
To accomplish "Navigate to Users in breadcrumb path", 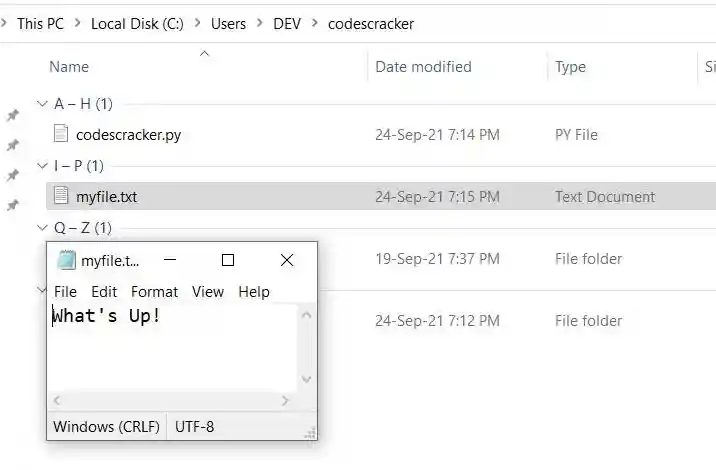I will coord(228,24).
